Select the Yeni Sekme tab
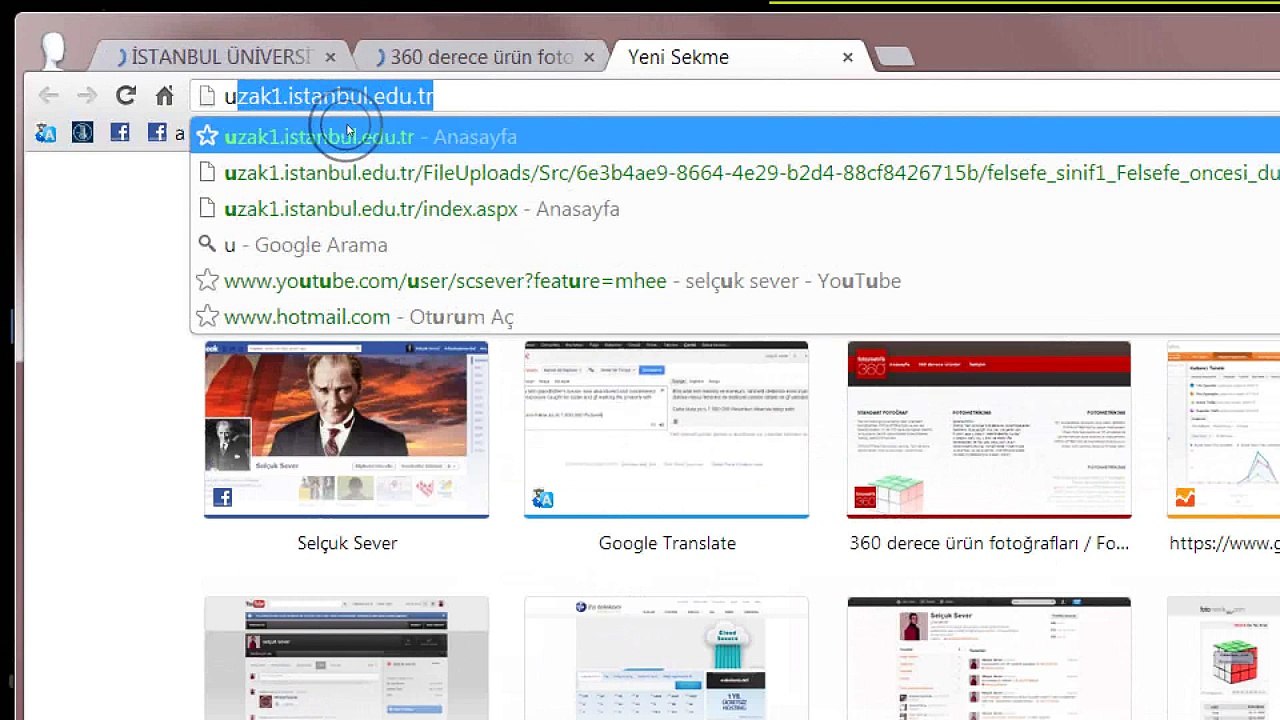1280x720 pixels. point(738,57)
